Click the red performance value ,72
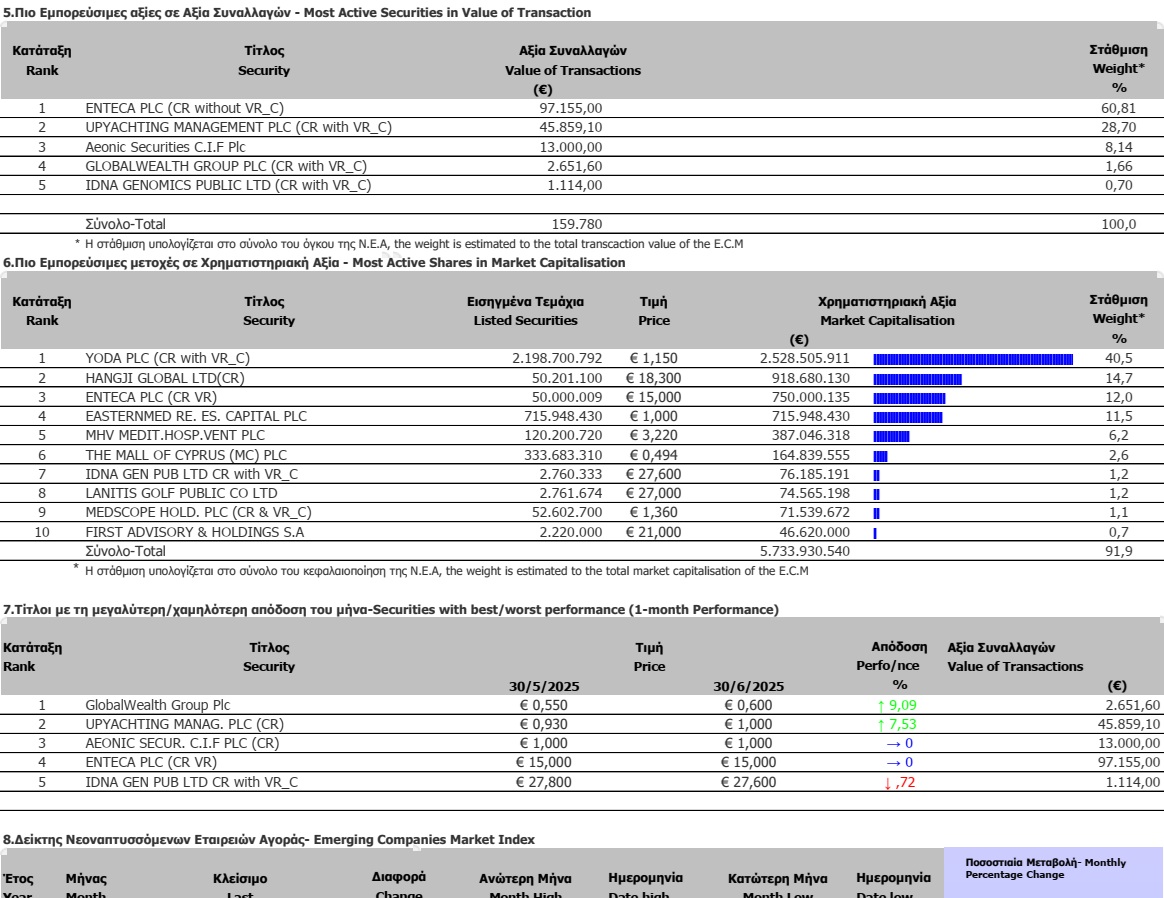This screenshot has width=1164, height=898. pos(899,782)
